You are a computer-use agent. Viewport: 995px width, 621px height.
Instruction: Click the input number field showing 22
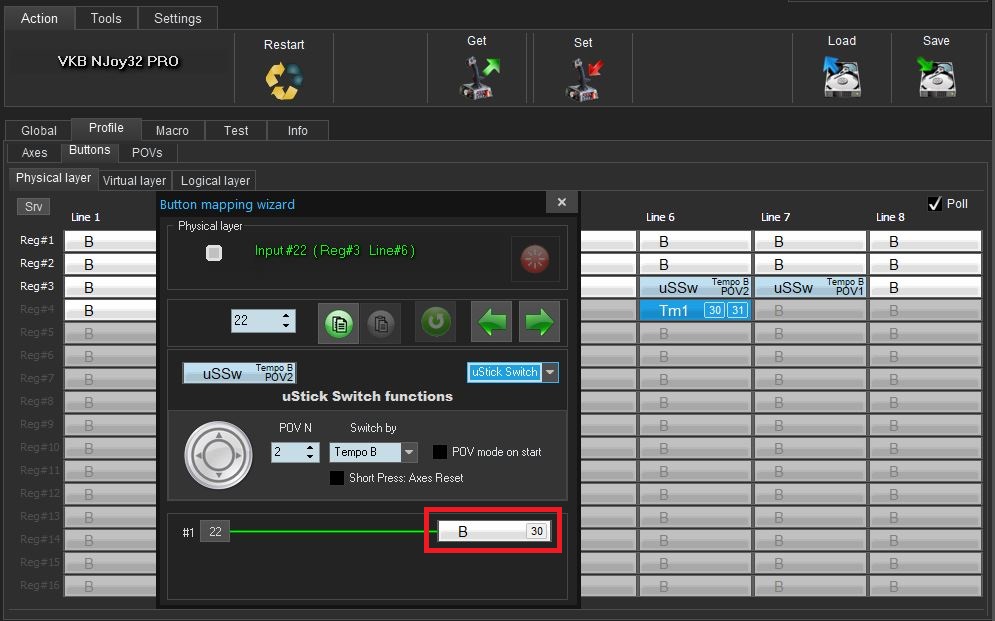tap(254, 321)
